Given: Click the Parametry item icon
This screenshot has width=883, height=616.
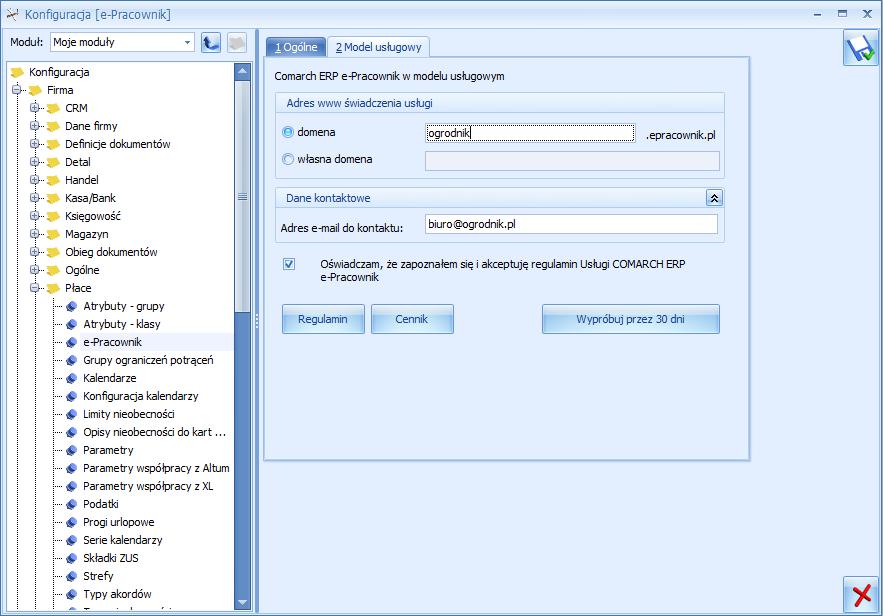Looking at the screenshot, I should (x=72, y=450).
